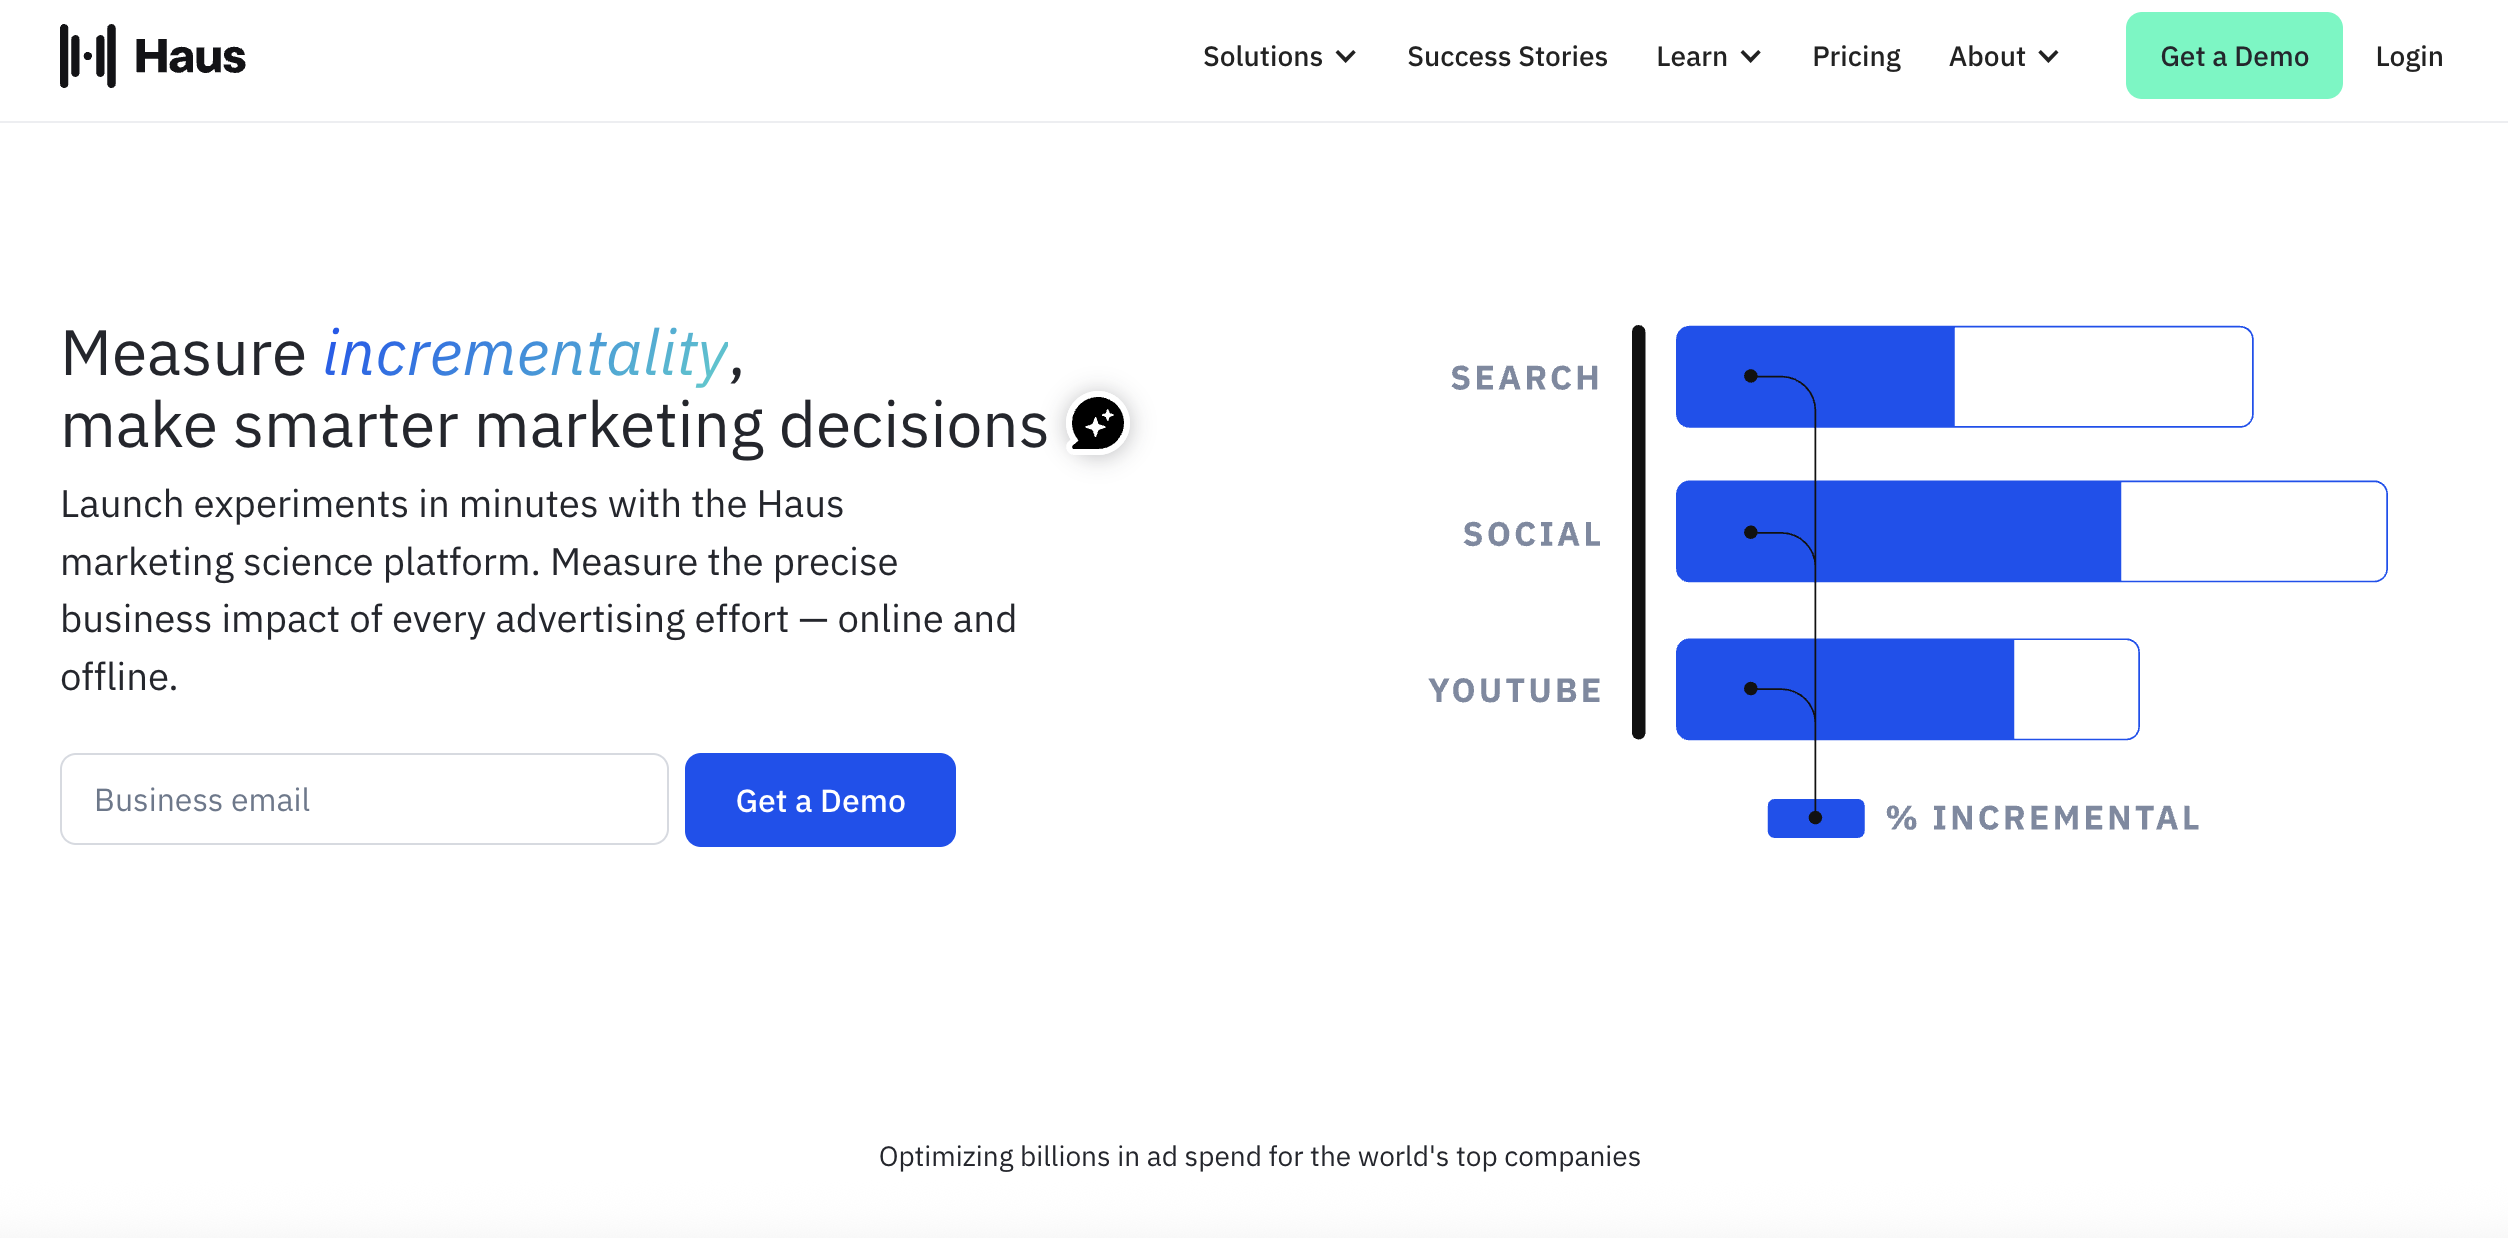Click the YOUTUBE axis label
This screenshot has width=2508, height=1238.
coord(1516,689)
